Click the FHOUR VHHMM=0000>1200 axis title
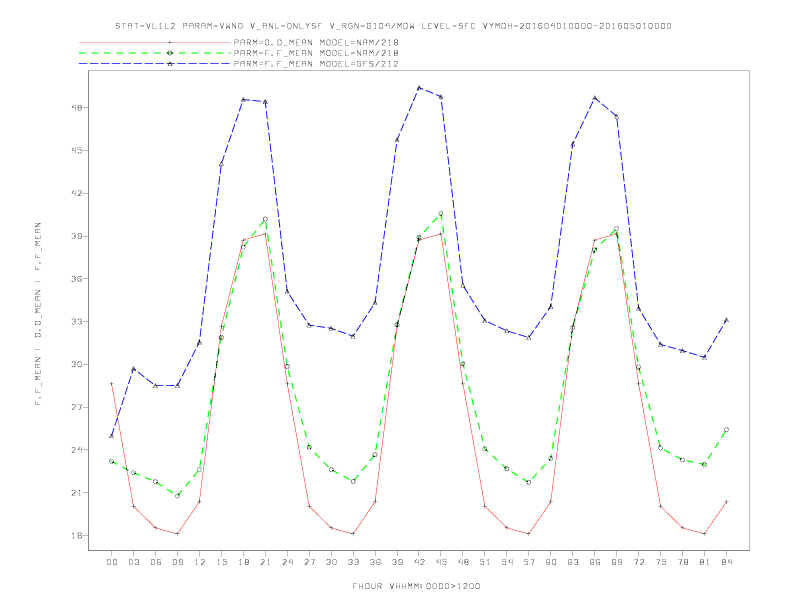792x612 pixels. pyautogui.click(x=416, y=586)
